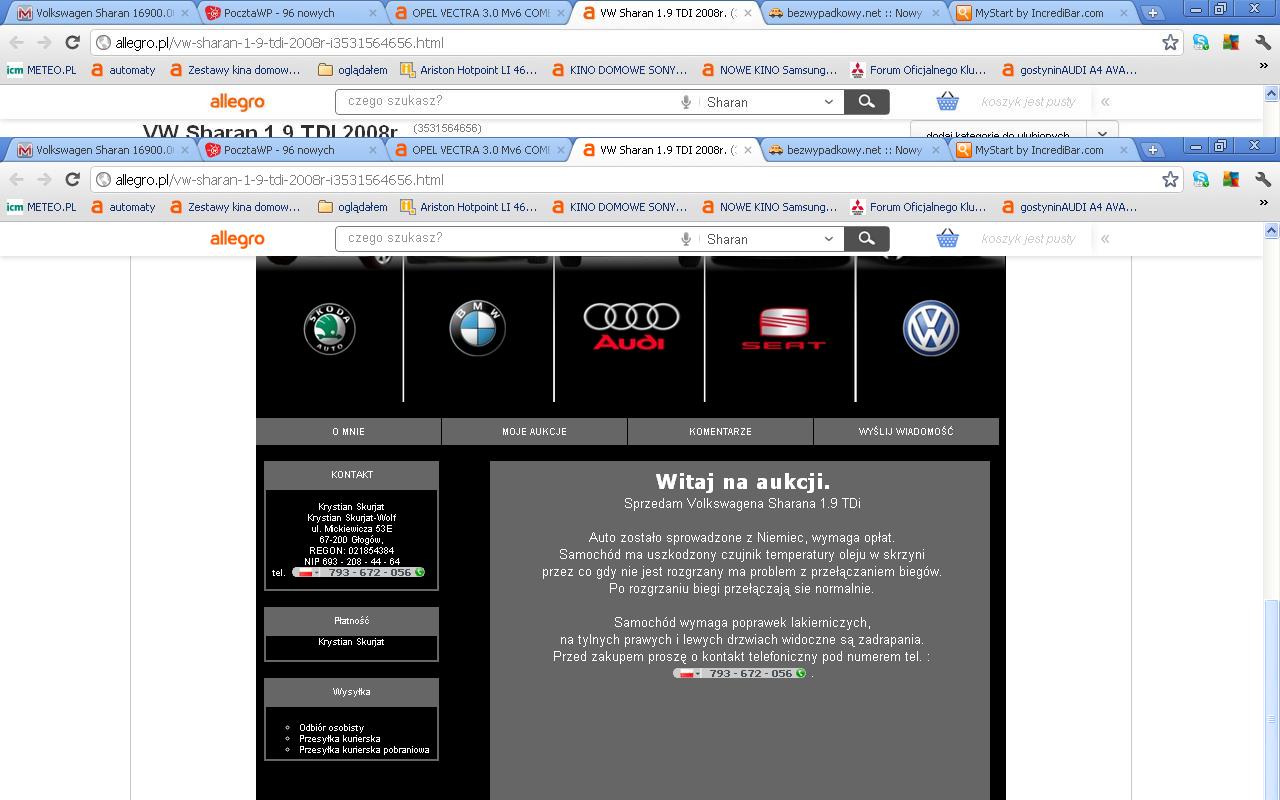Switch to the bezwypadkowy.net tab in the lower window
Viewport: 1280px width, 800px height.
pyautogui.click(x=850, y=150)
